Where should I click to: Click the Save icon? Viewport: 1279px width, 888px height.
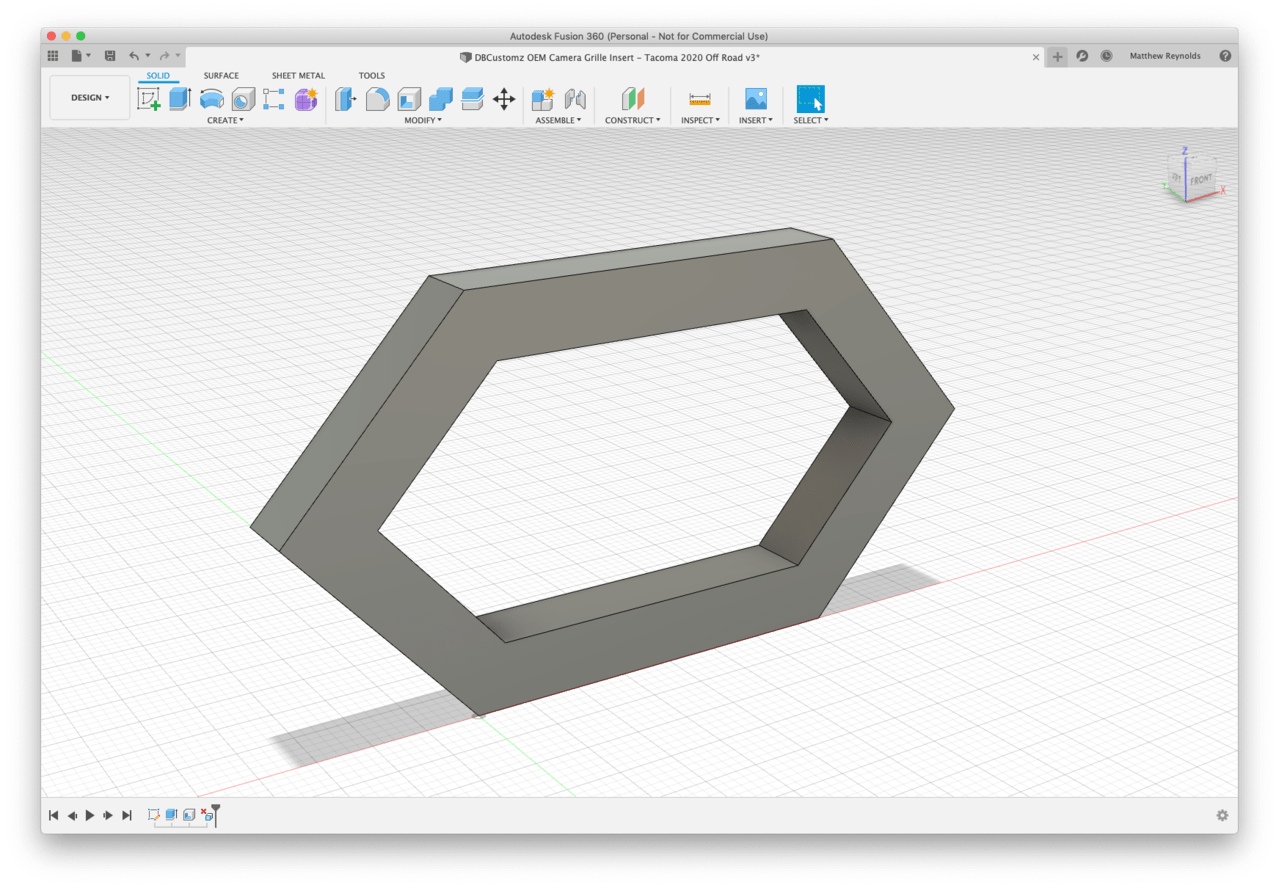click(x=110, y=56)
